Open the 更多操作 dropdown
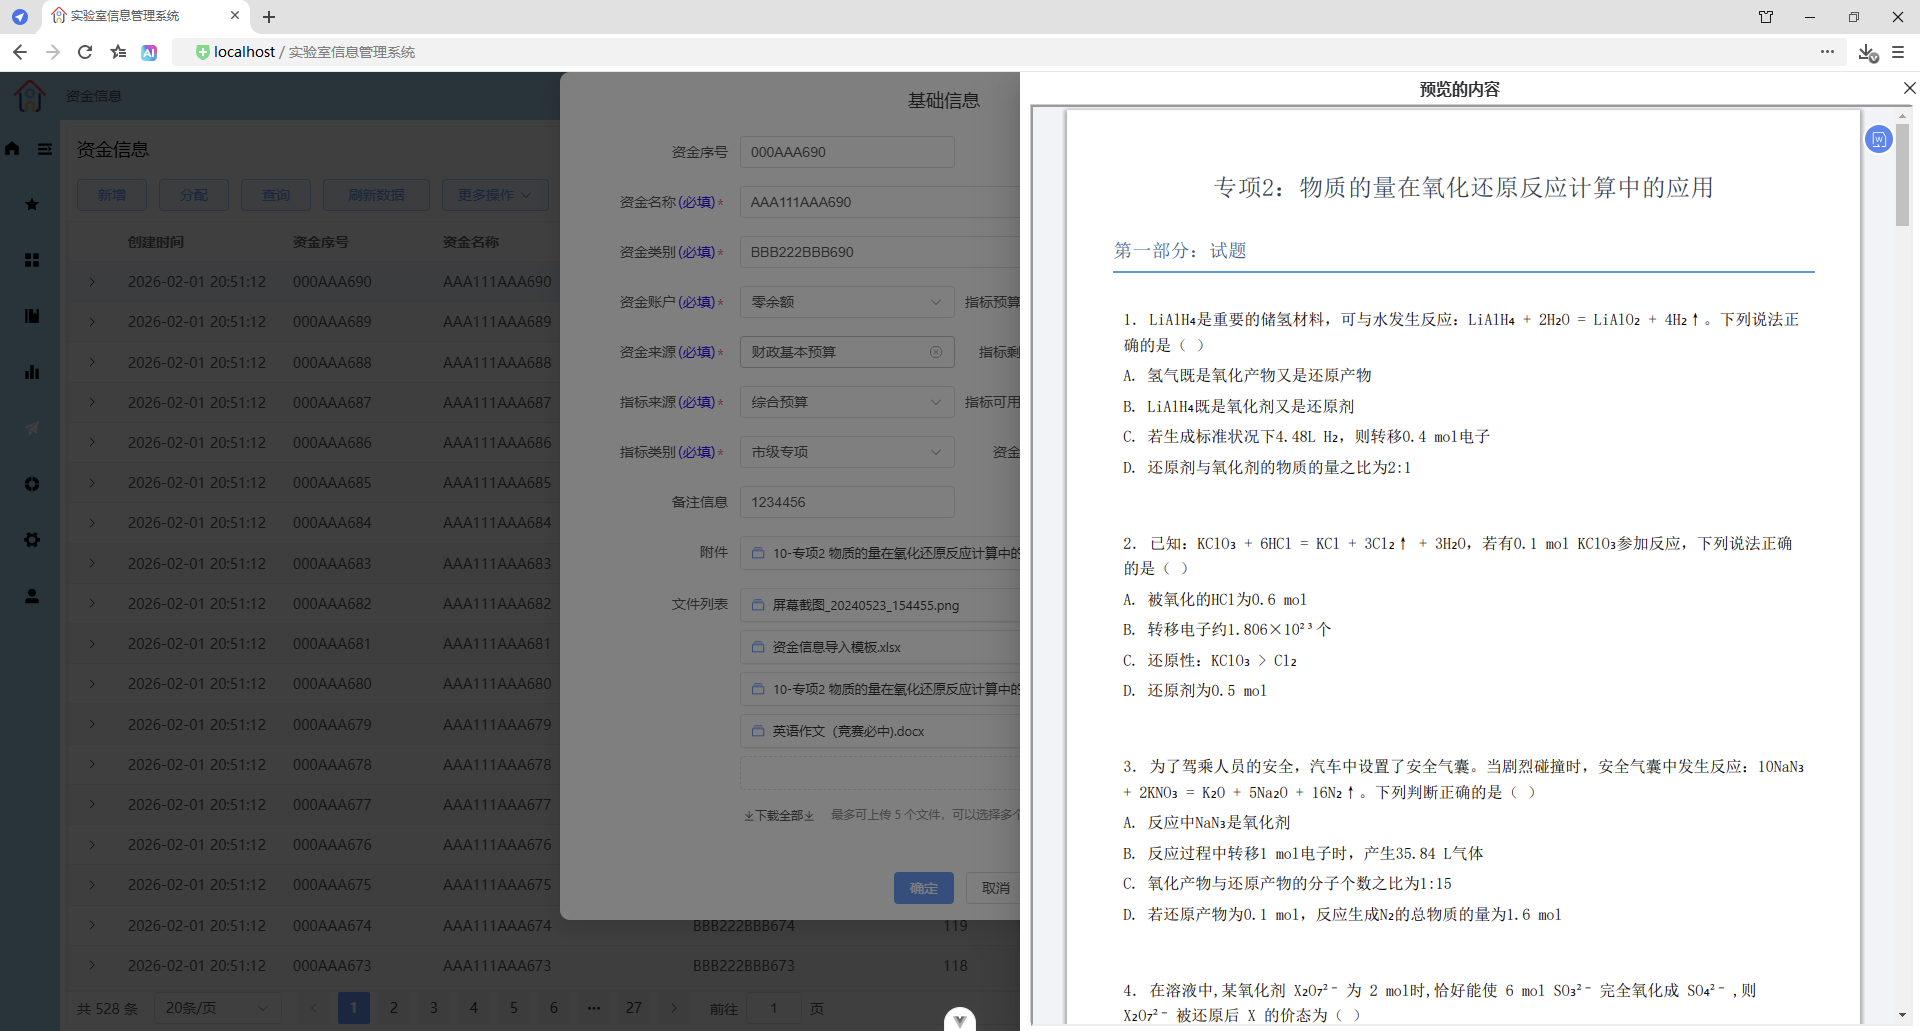This screenshot has height=1031, width=1920. click(x=495, y=195)
